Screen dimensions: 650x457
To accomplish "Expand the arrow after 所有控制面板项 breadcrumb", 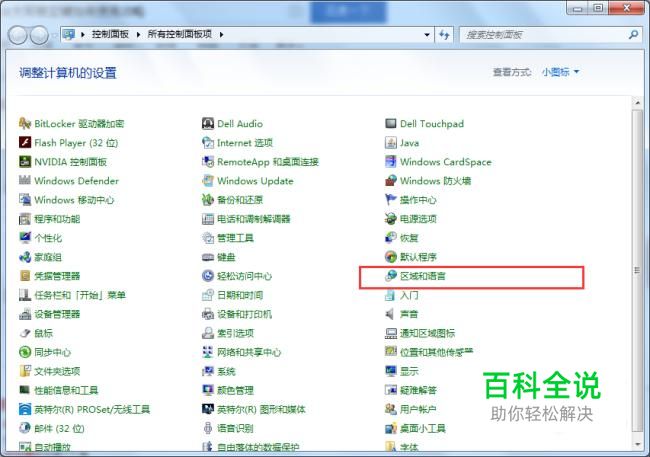I will tap(221, 34).
